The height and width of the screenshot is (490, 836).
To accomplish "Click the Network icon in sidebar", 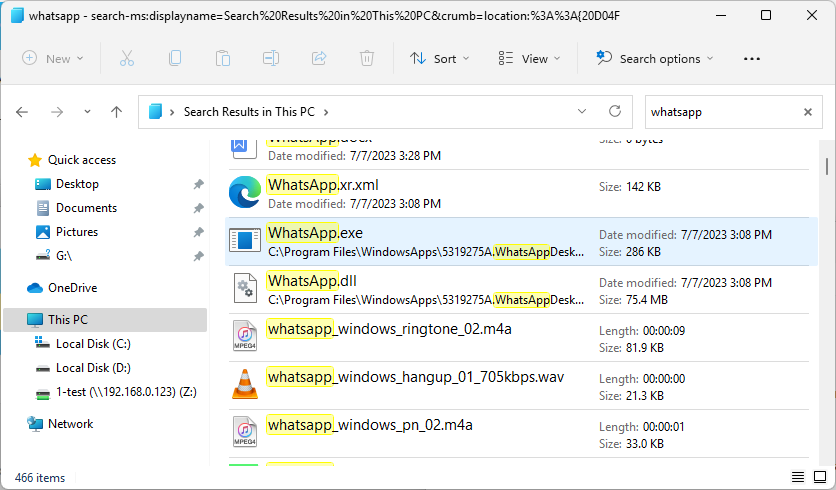I will 35,424.
